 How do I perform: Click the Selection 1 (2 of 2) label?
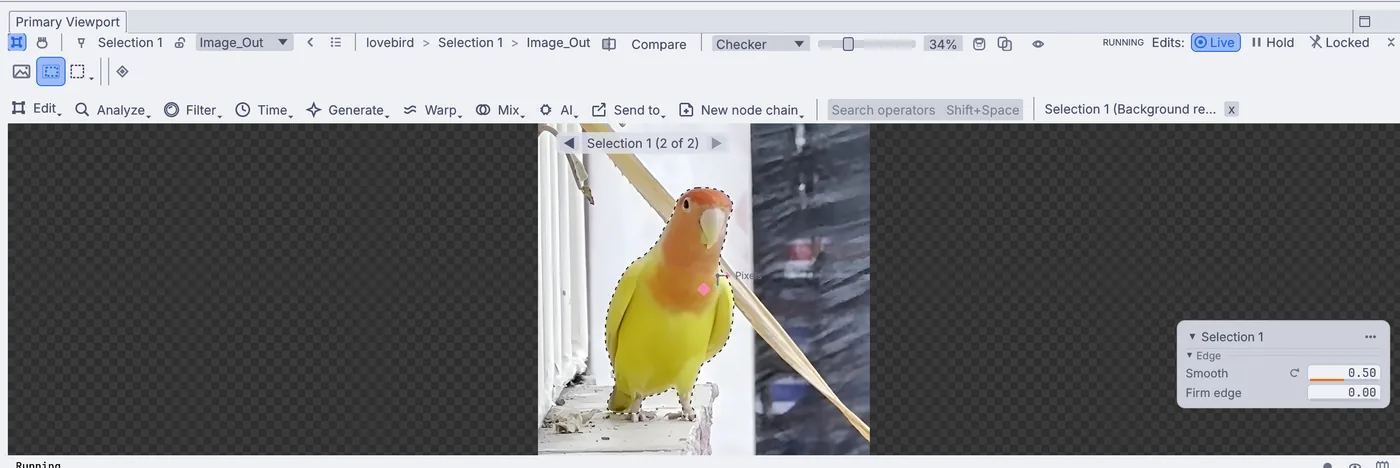(x=643, y=143)
